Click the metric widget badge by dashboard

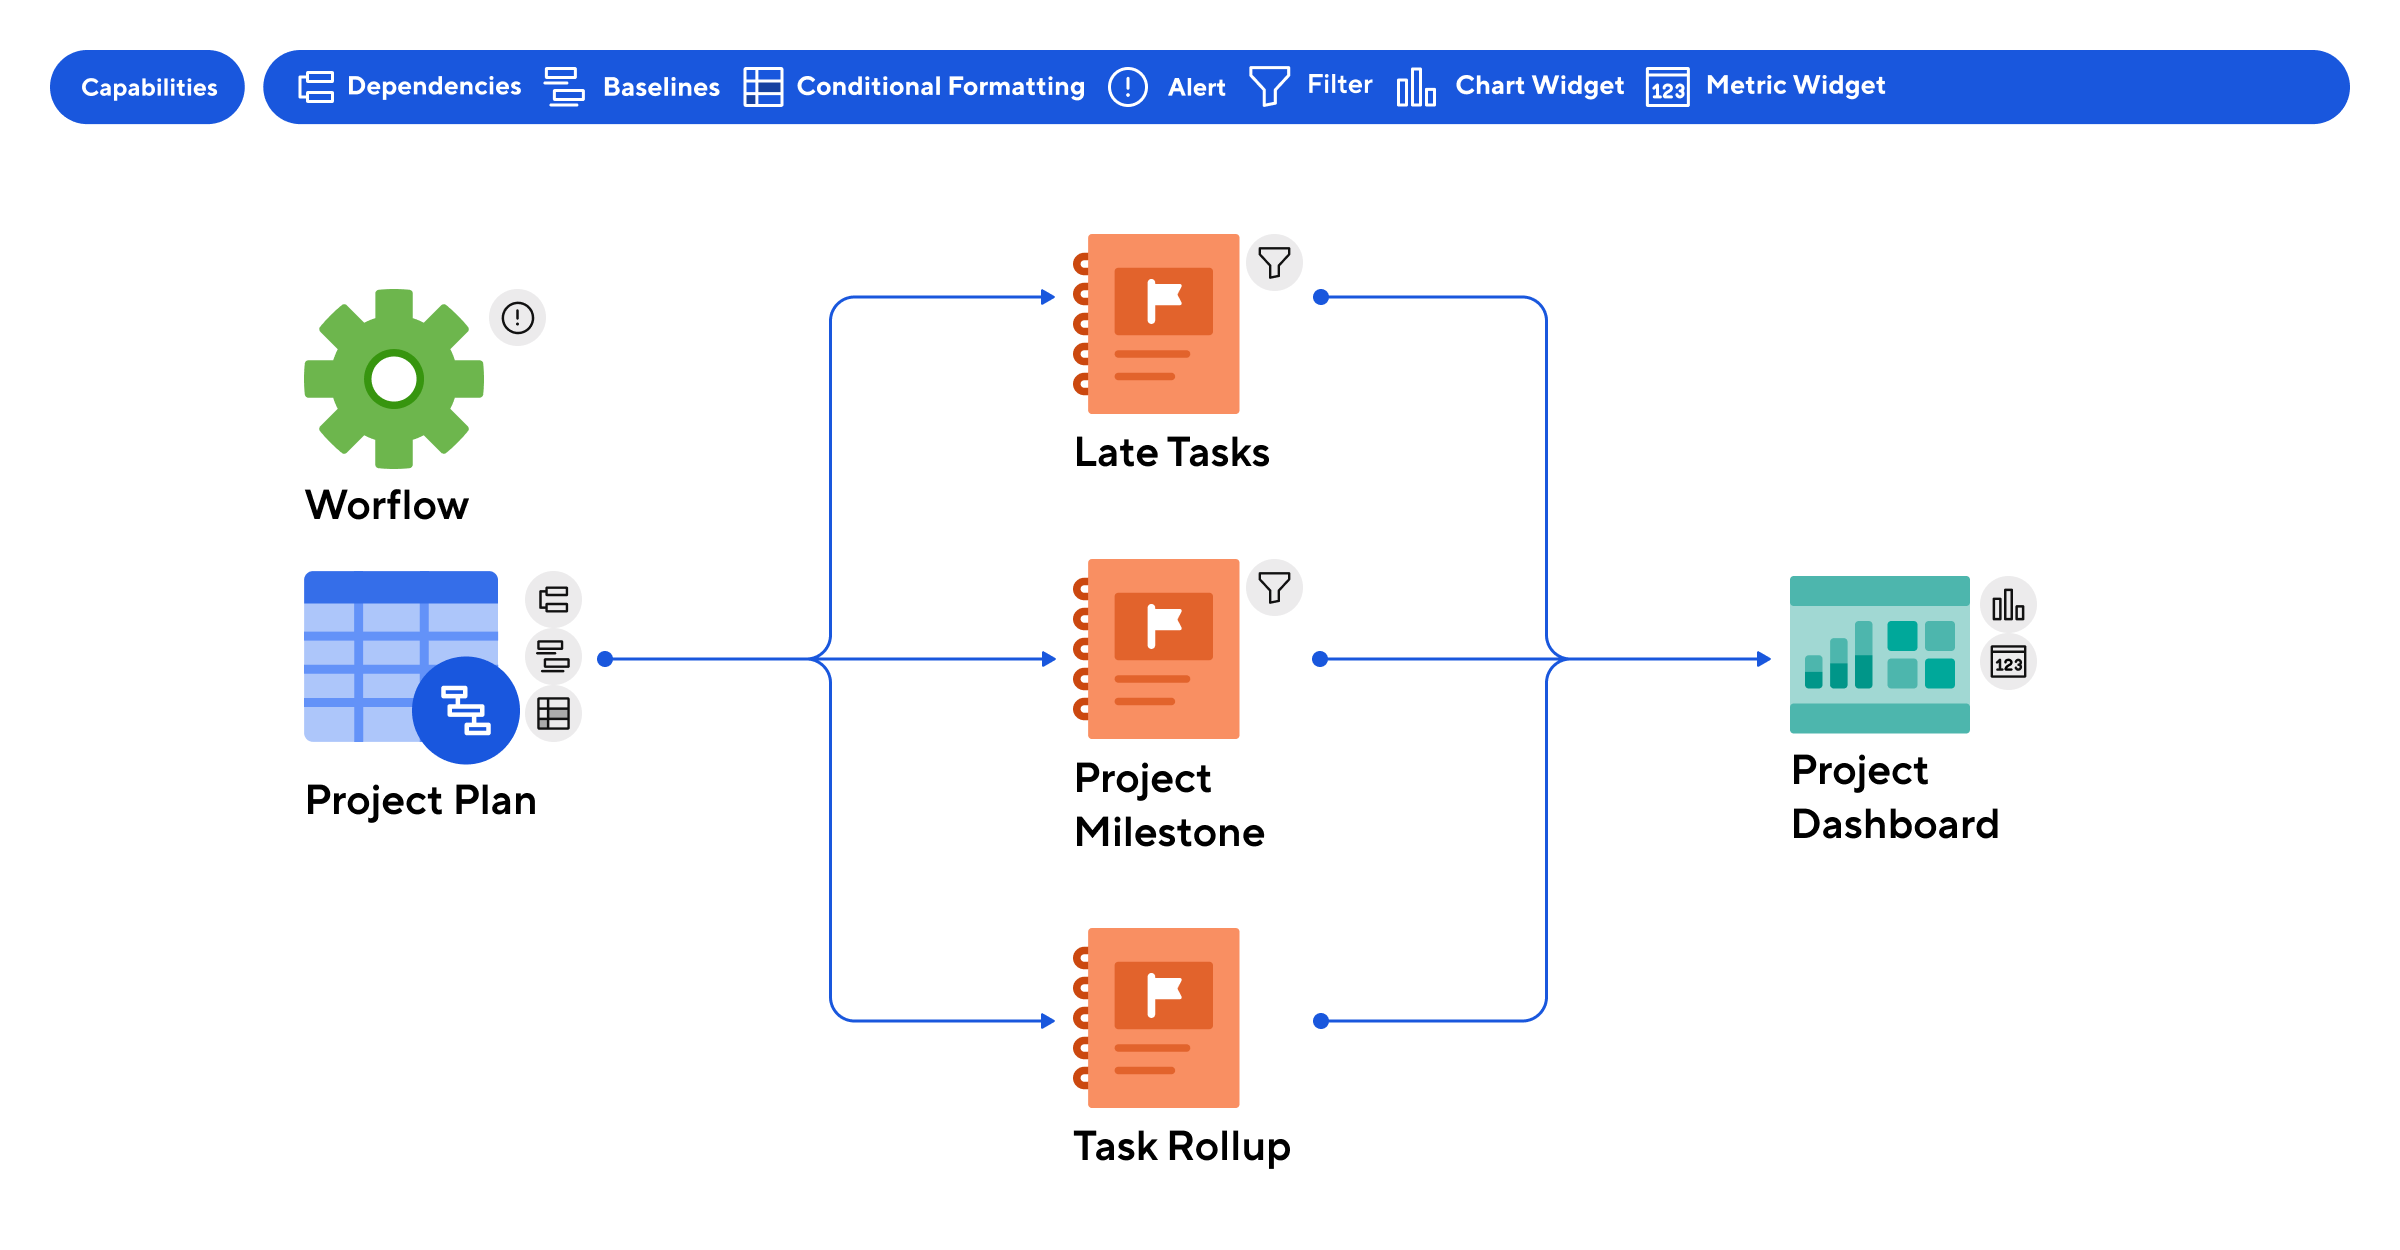[2008, 662]
